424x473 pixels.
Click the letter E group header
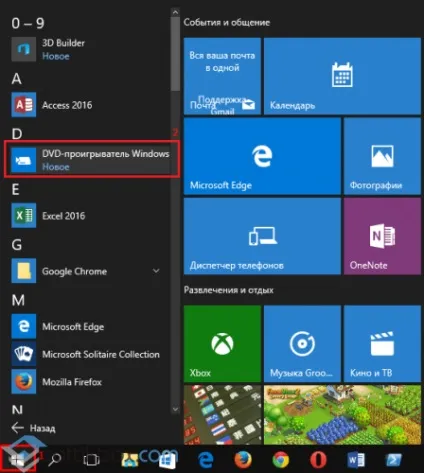tap(15, 189)
